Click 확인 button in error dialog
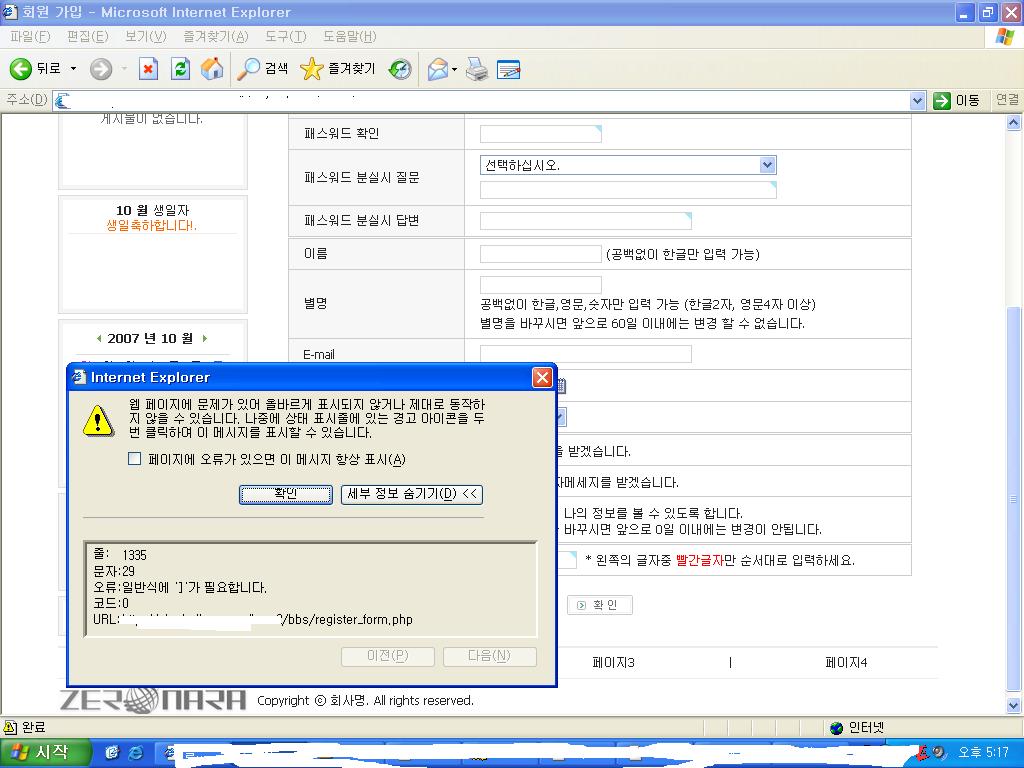 click(x=286, y=494)
